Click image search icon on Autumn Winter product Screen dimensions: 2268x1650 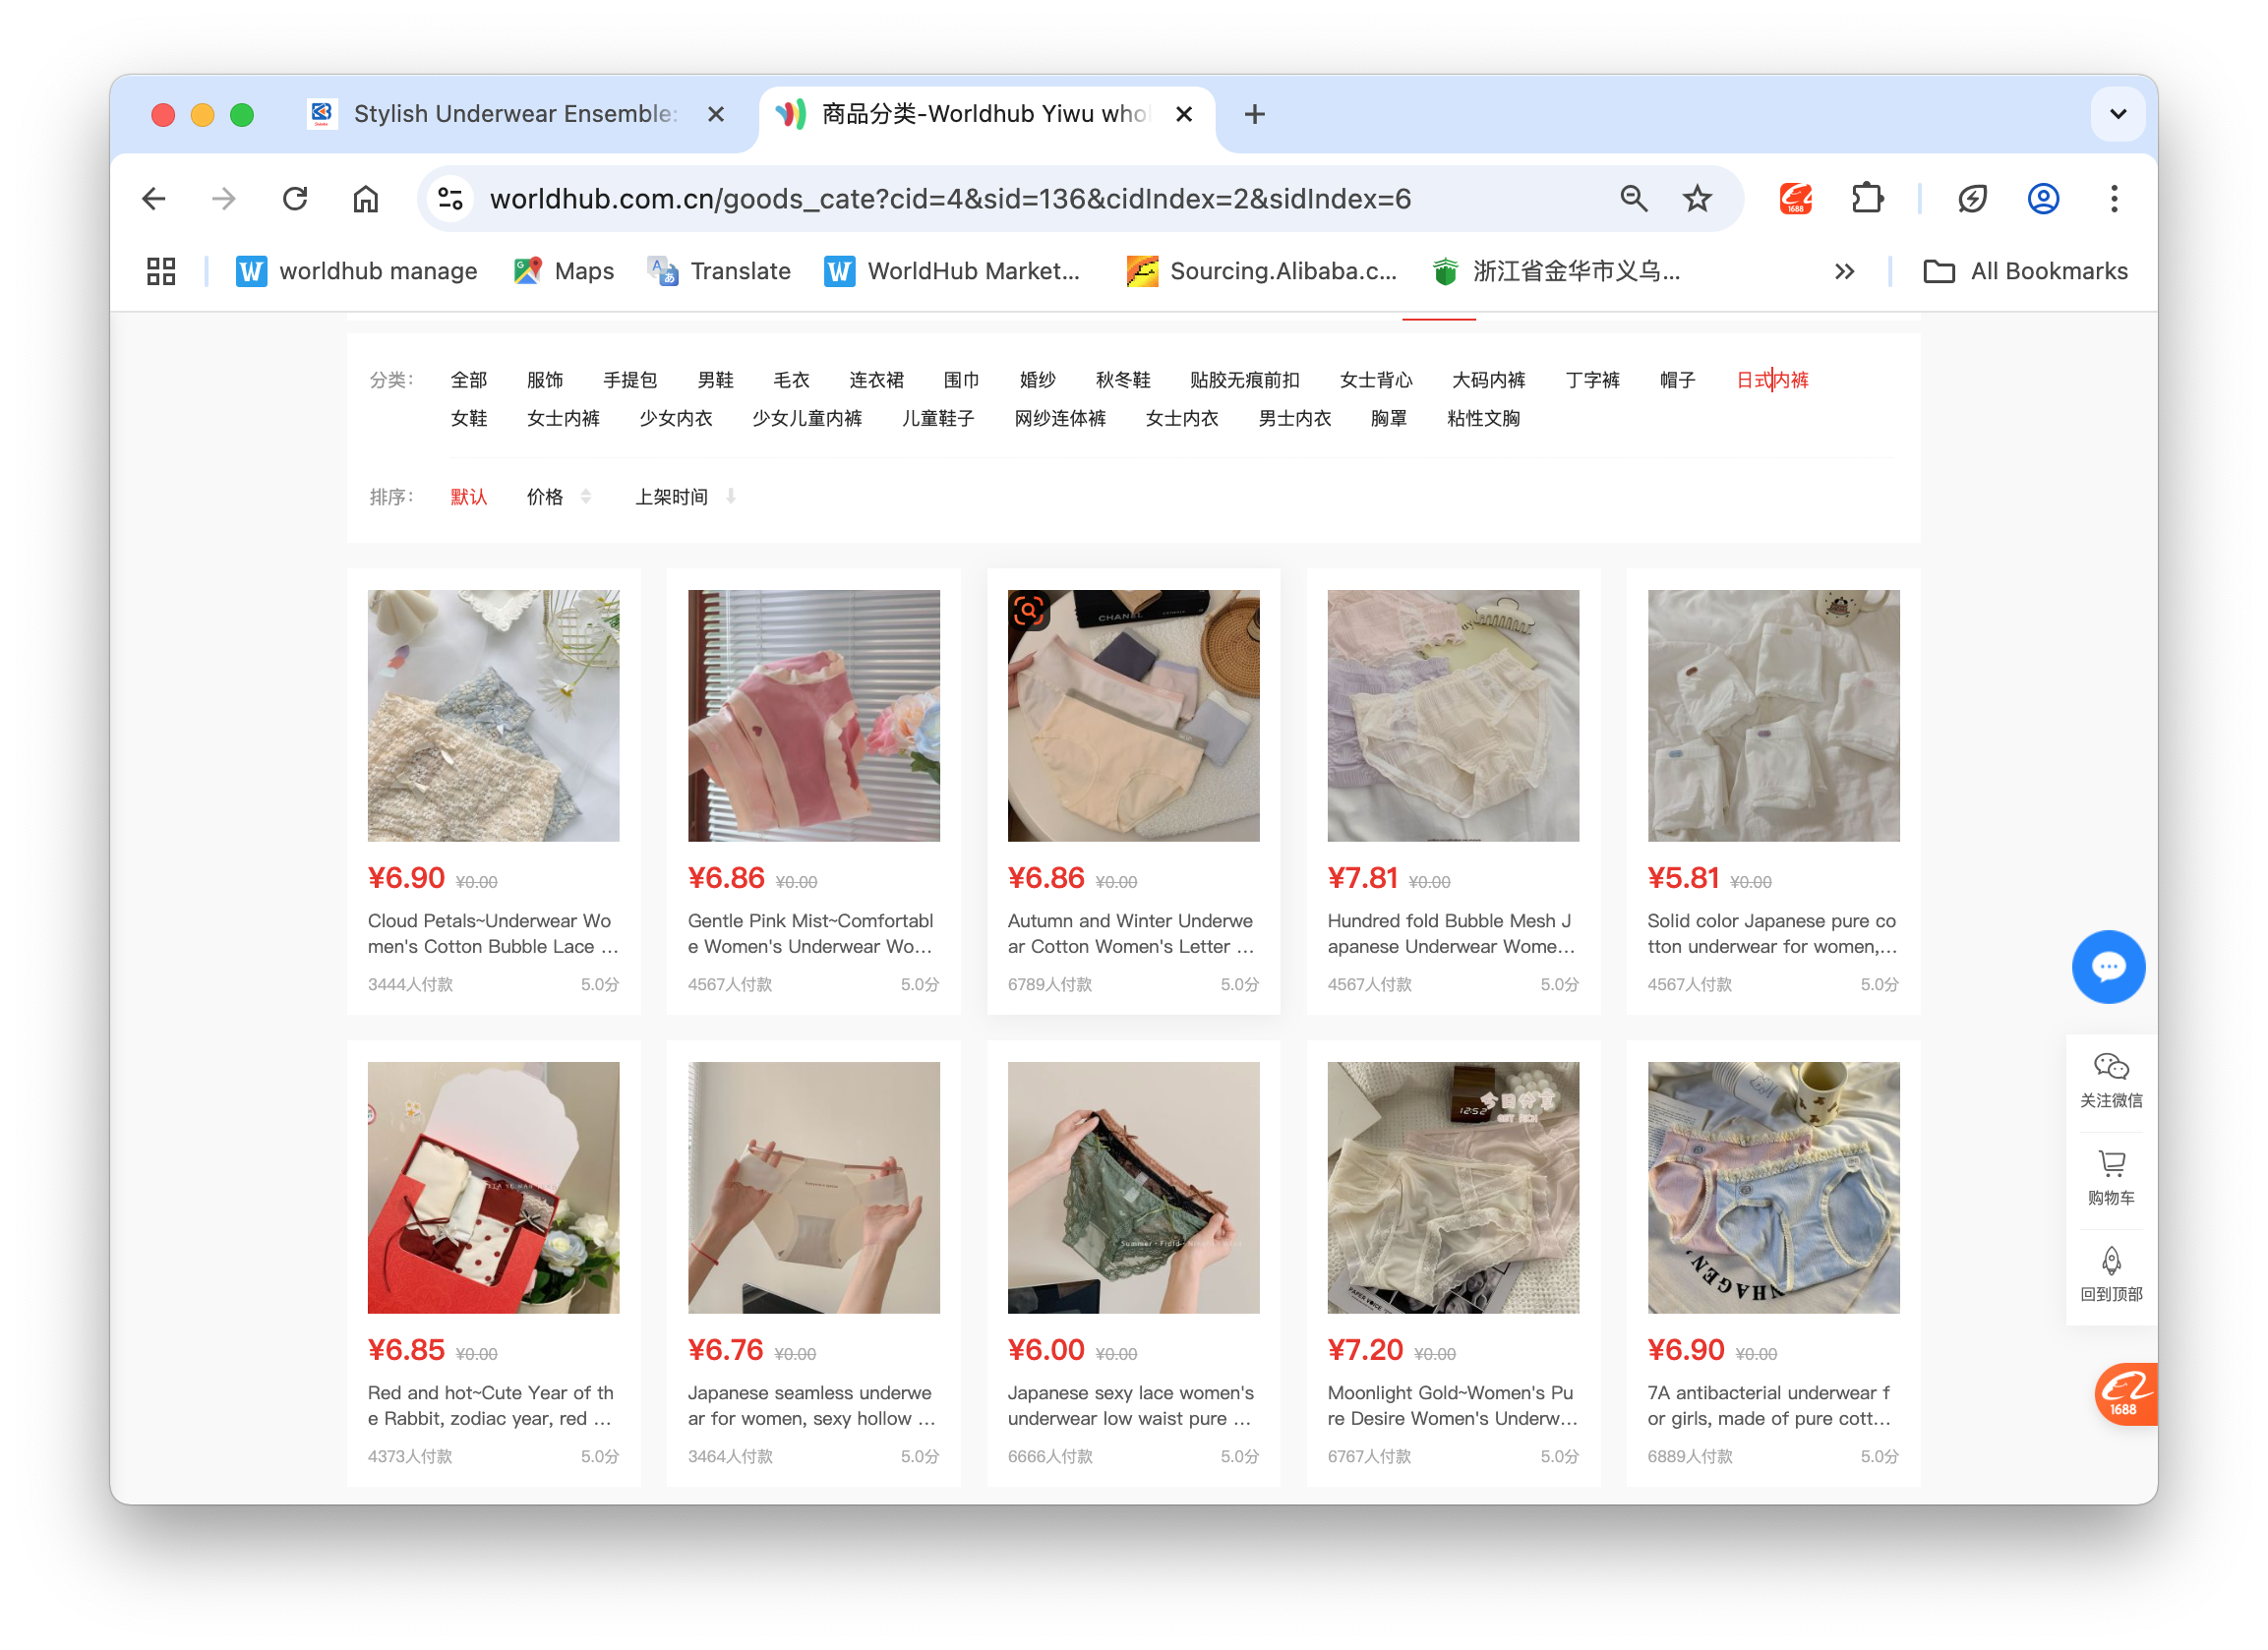tap(1029, 610)
